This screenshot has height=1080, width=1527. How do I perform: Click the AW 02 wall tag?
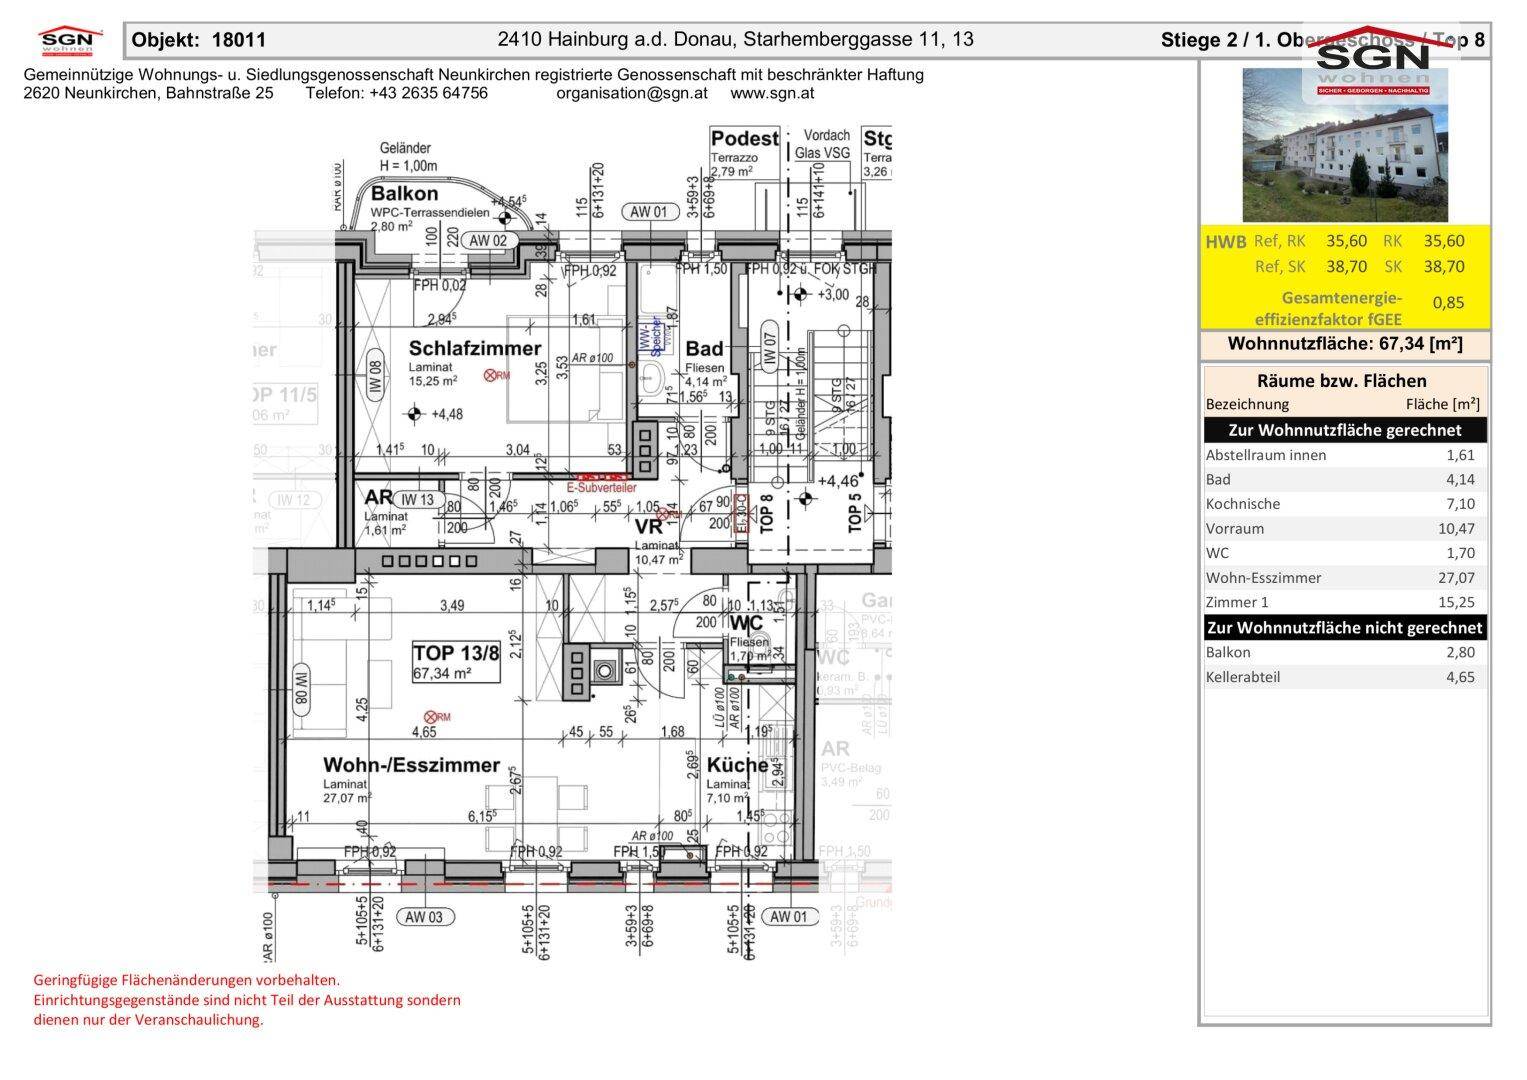488,240
